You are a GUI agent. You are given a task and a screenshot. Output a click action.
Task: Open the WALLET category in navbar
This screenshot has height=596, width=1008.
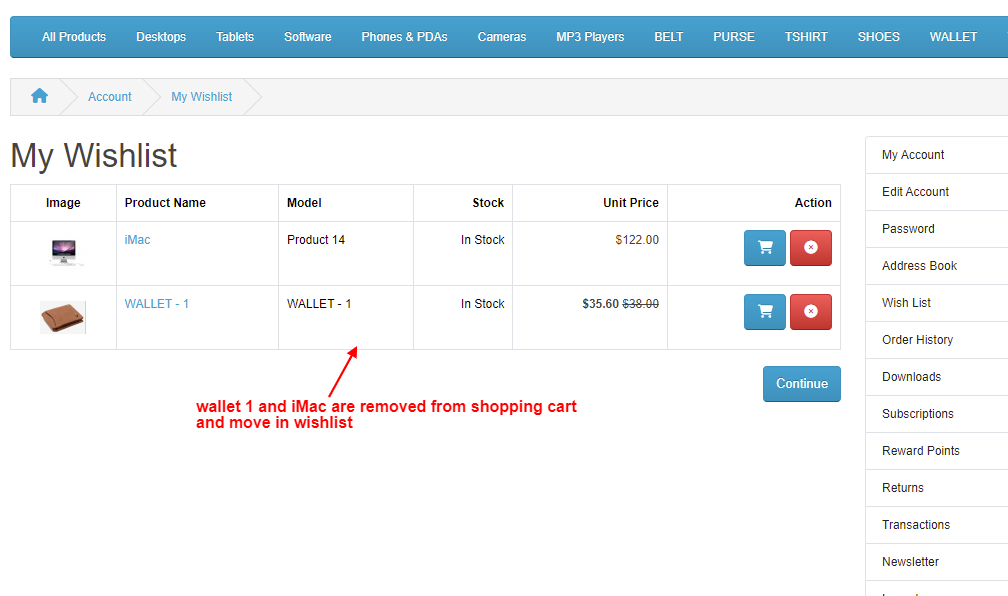click(953, 37)
